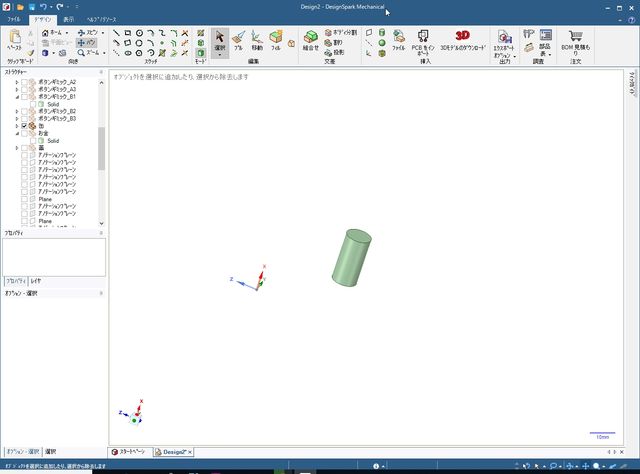The image size is (640, 474).
Task: Toggle visibility checkbox for ボタンギミック_A2
Action: point(24,82)
